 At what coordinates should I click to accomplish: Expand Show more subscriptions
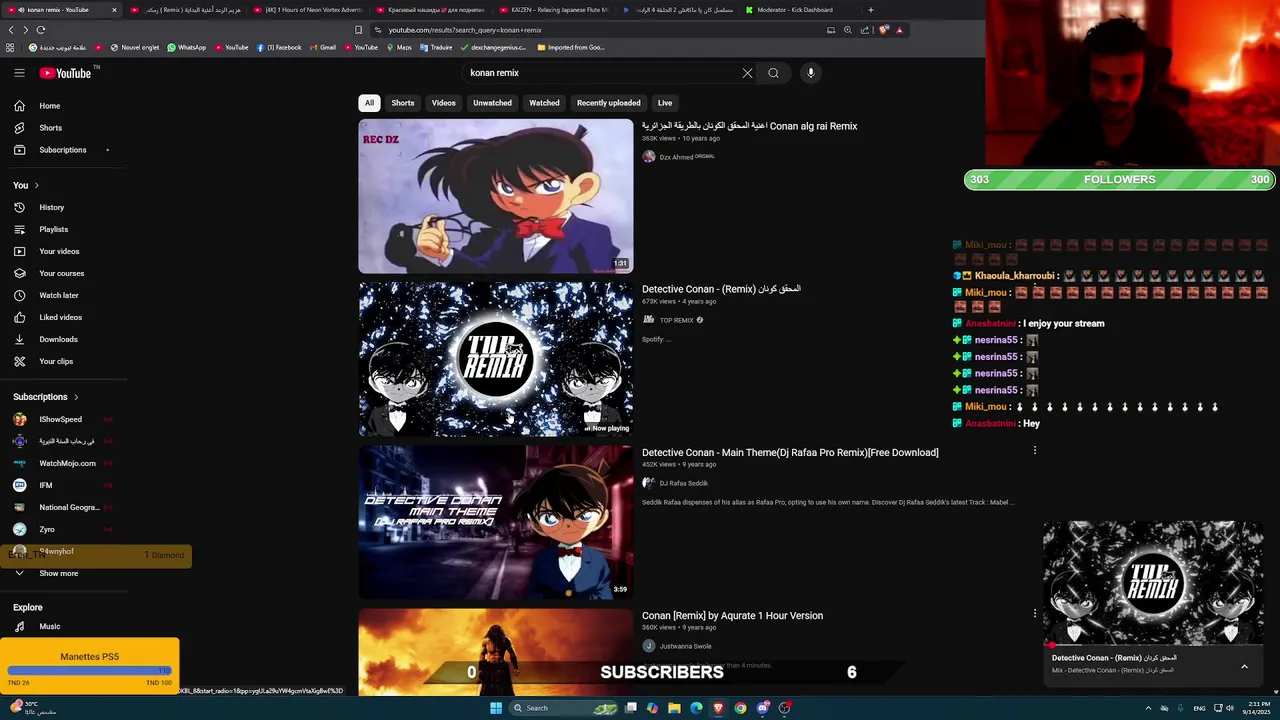click(58, 574)
